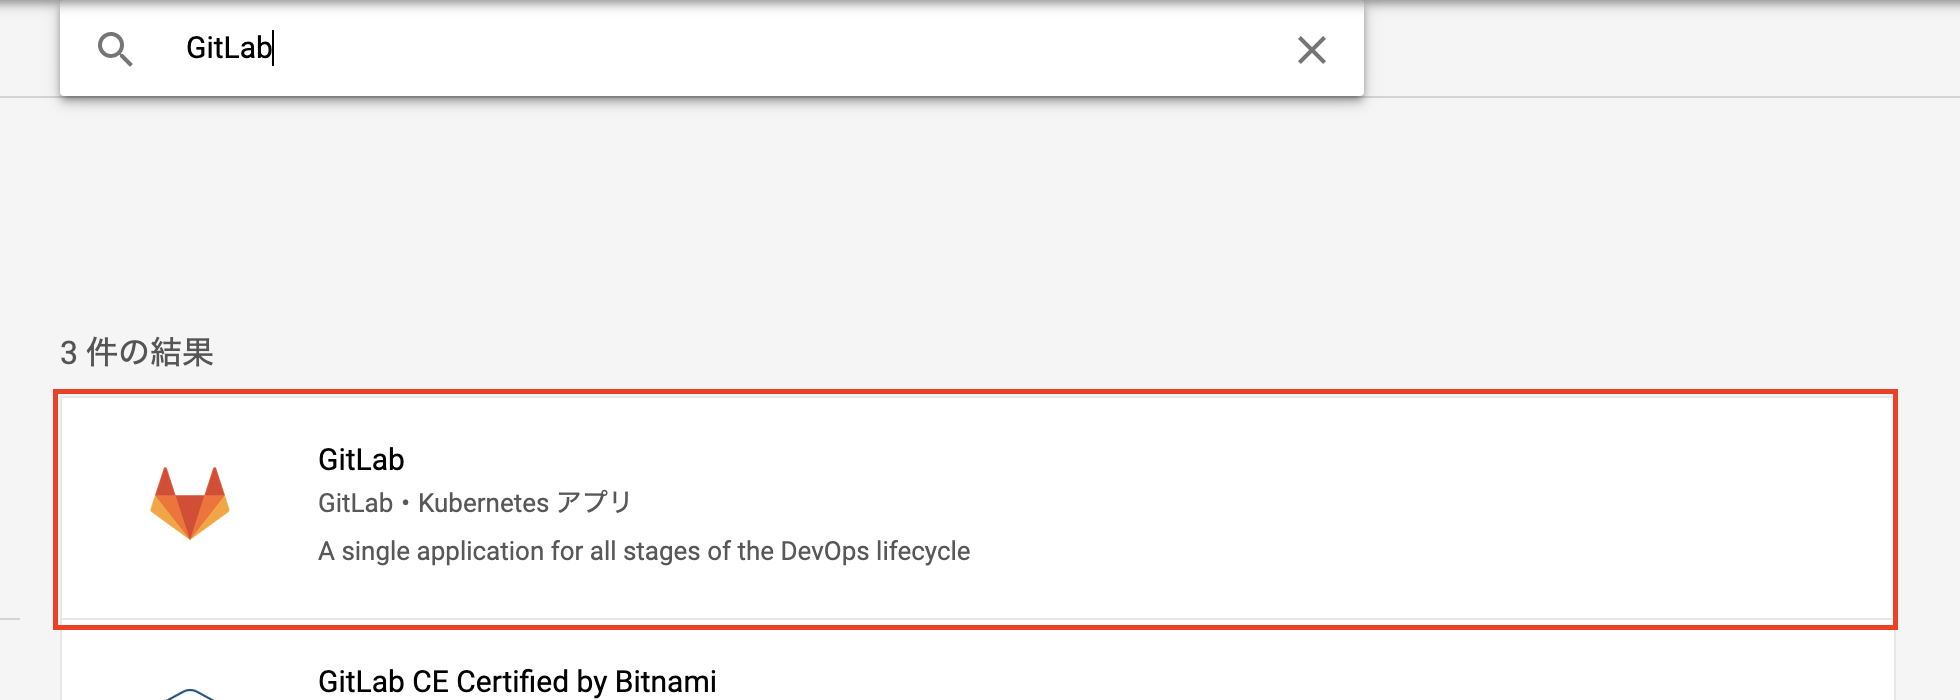Screen dimensions: 1960x700
Task: Click the 'アプリ' text in the GitLab subtitle
Action: pos(594,502)
